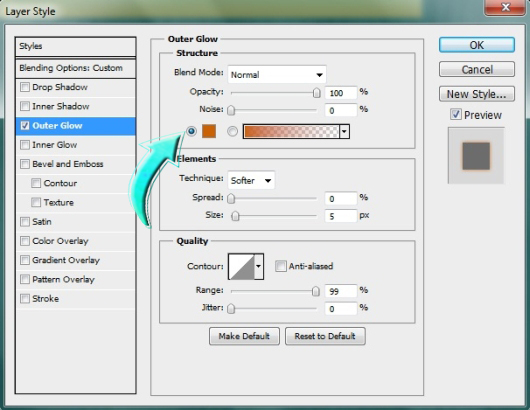Click the Opacity value field
The height and width of the screenshot is (410, 530).
pyautogui.click(x=341, y=93)
